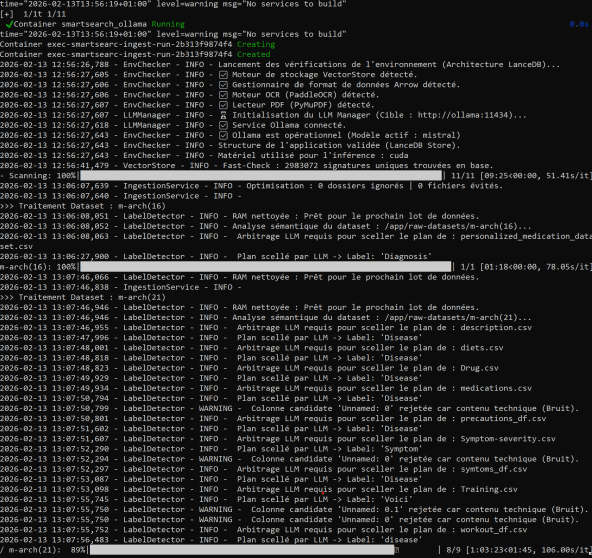Click 'Matériel utilisé pour l'inférence : cuda'
This screenshot has height=558, width=592.
(x=313, y=156)
